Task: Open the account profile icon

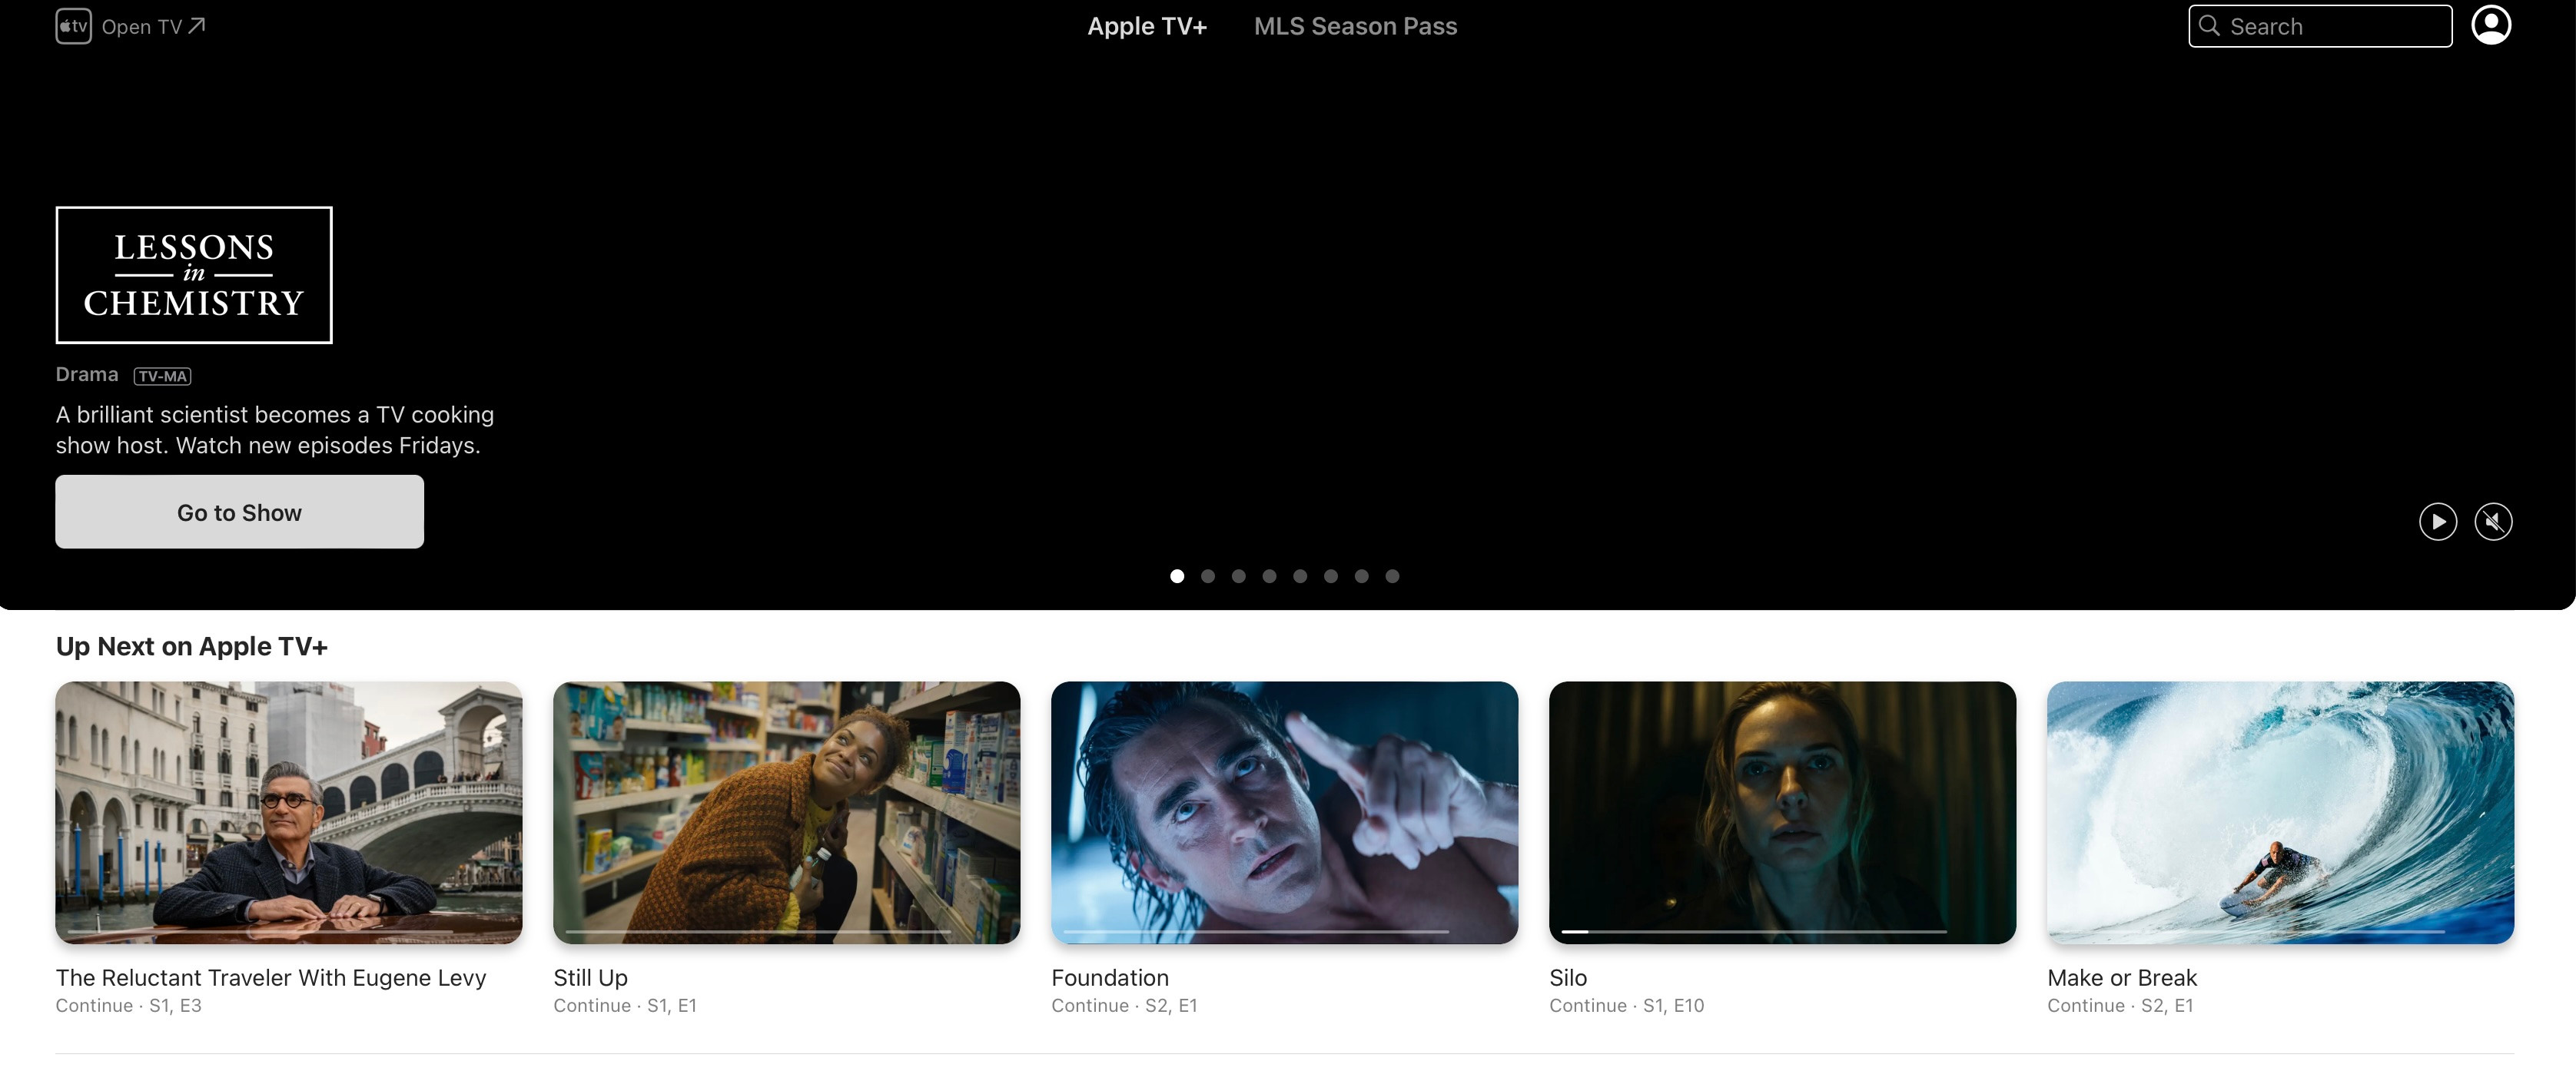Action: tap(2490, 25)
